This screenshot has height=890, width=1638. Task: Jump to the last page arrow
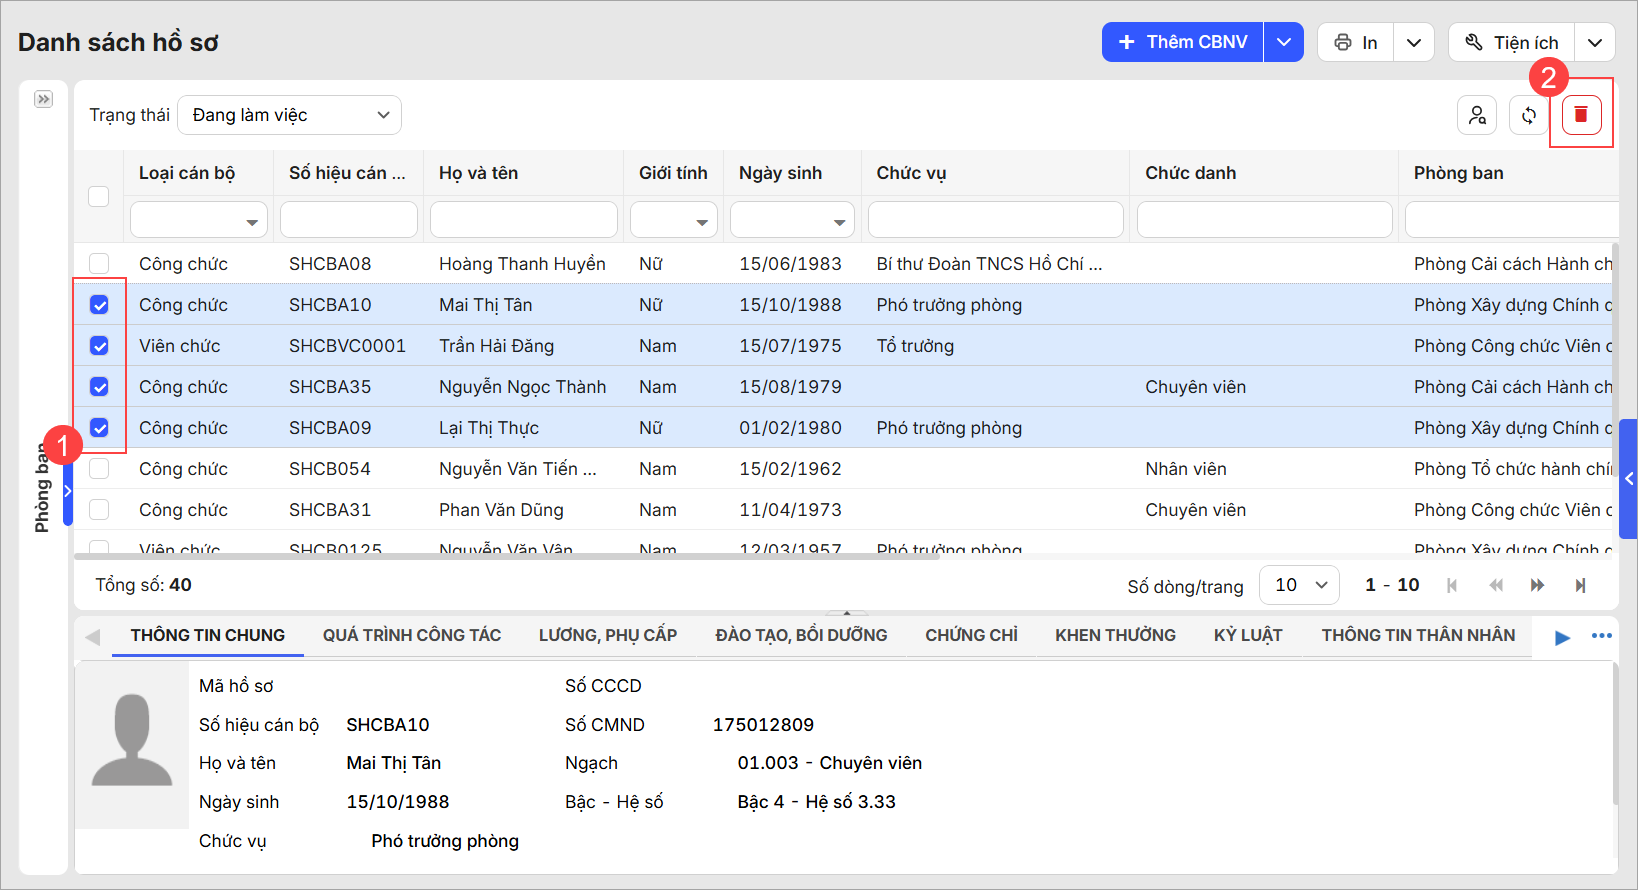point(1580,585)
